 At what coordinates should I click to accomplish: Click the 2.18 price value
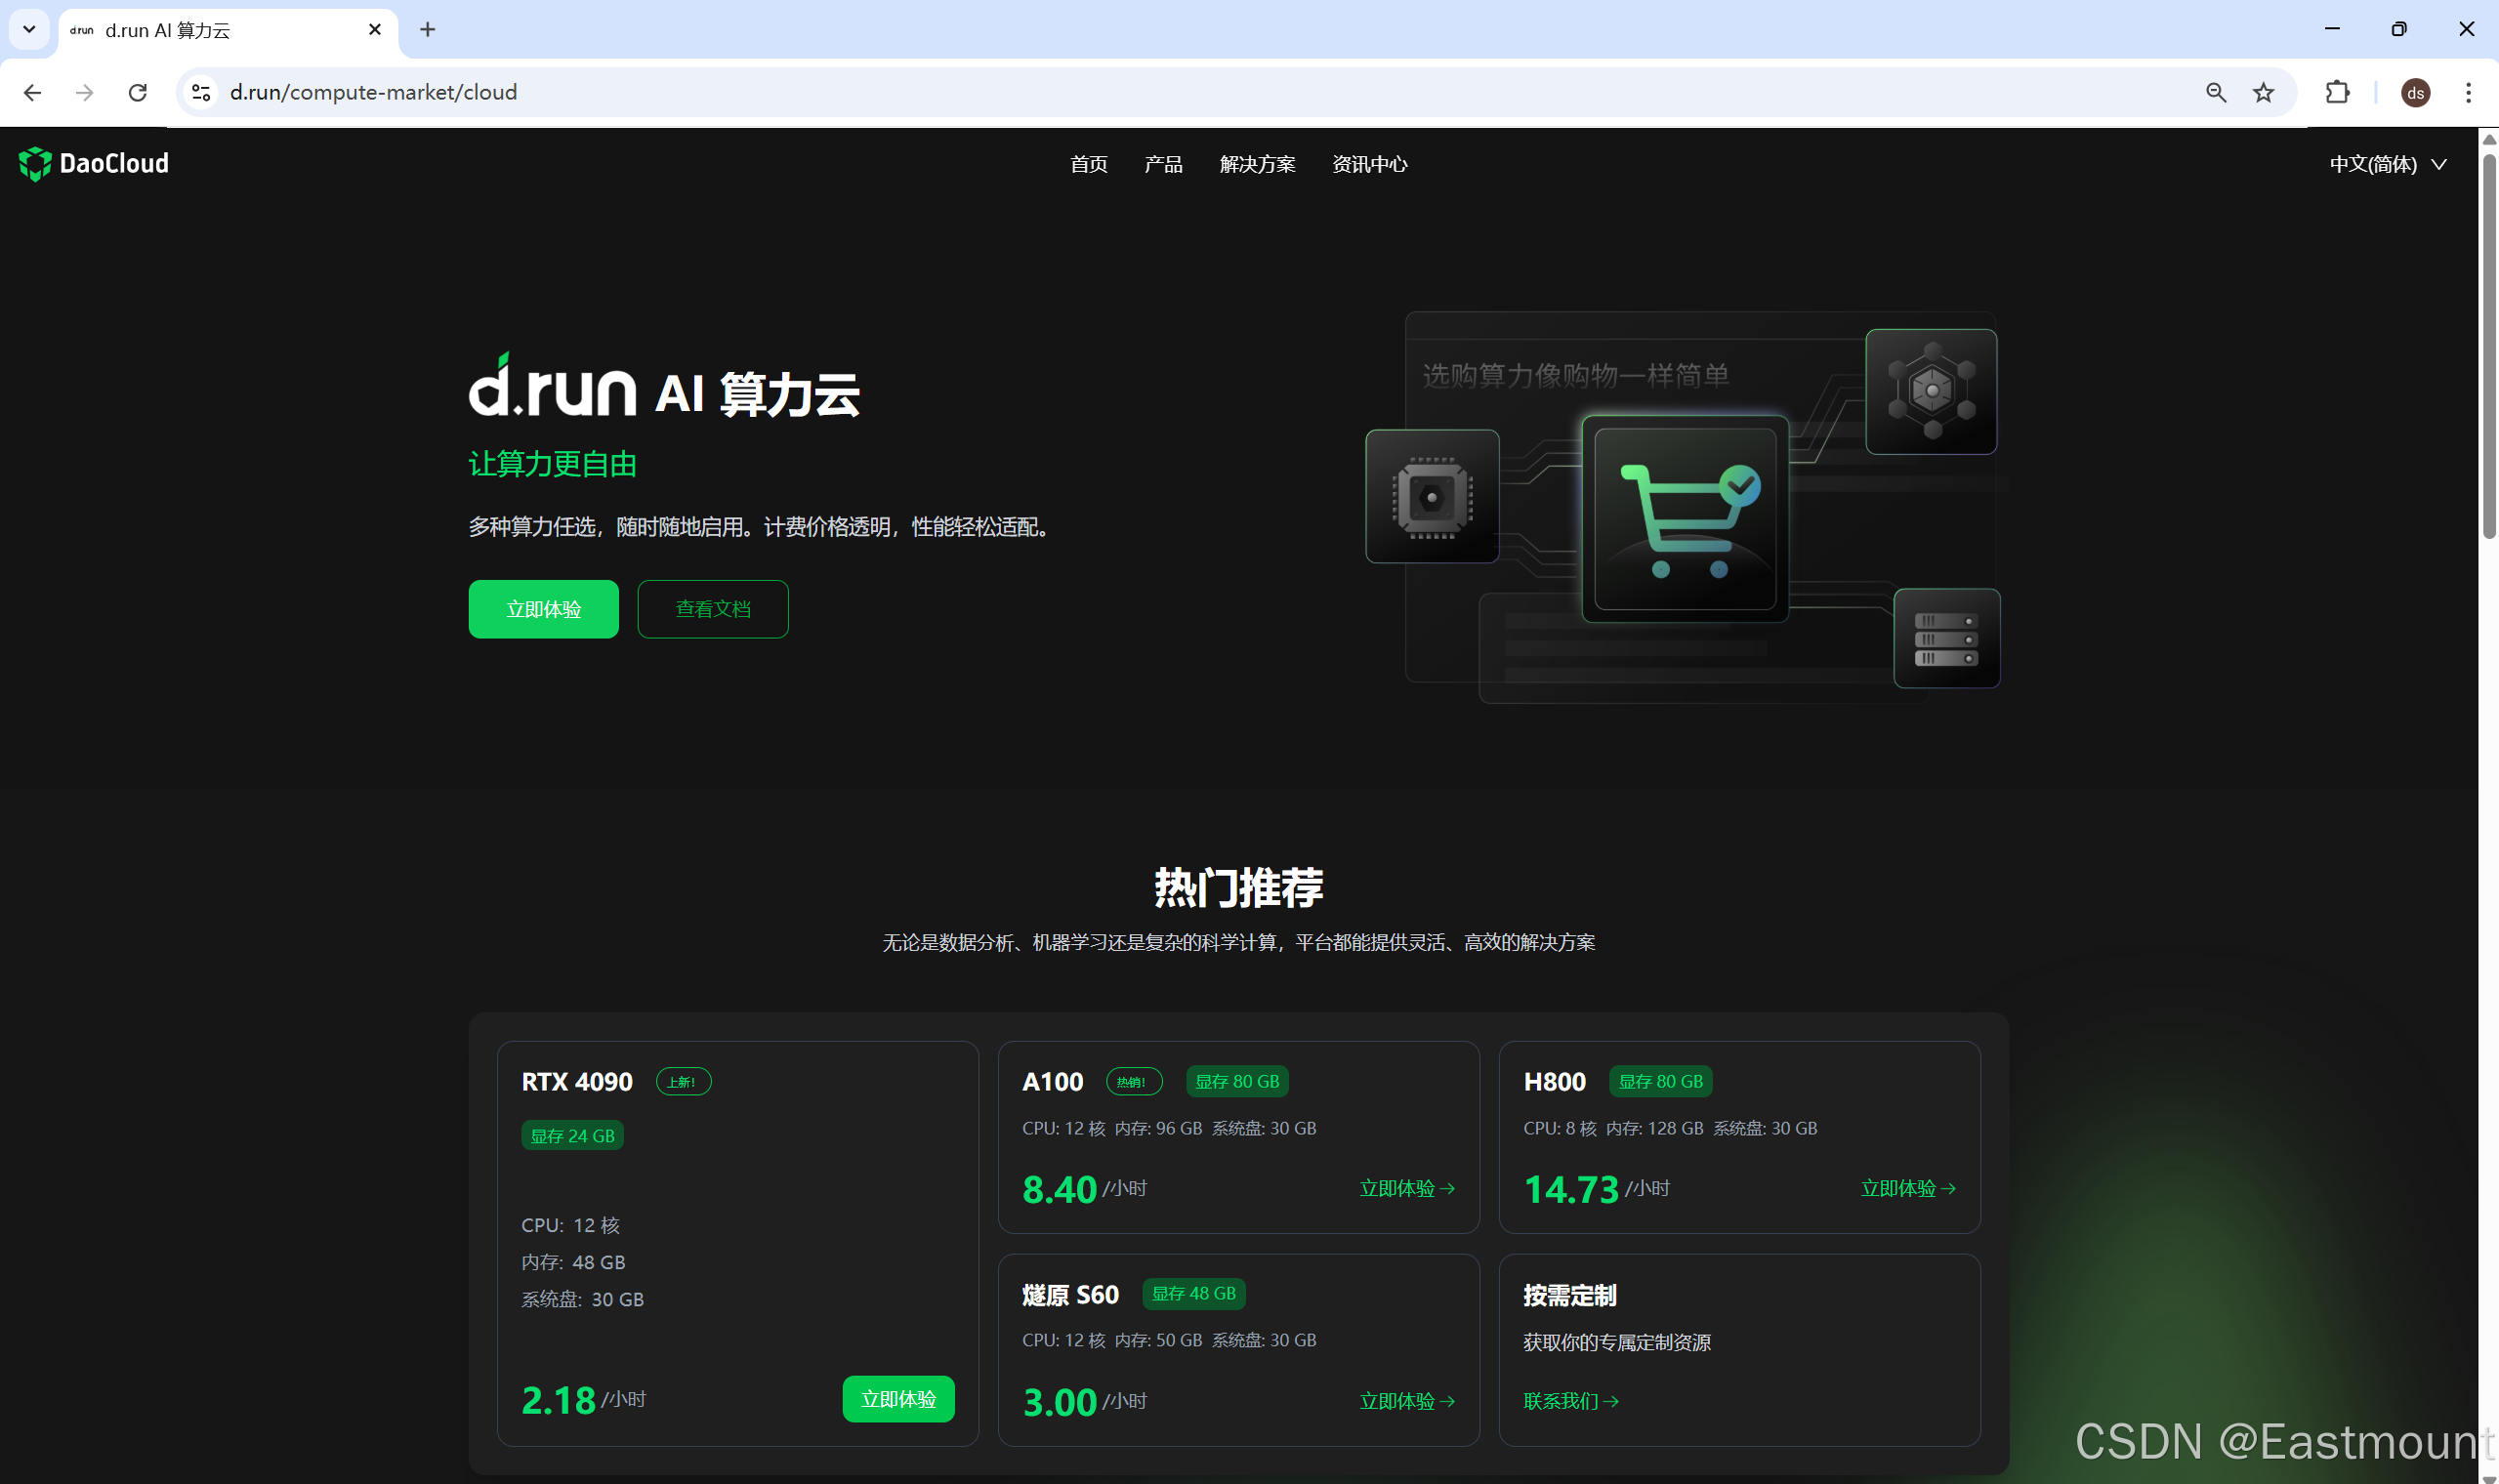click(558, 1401)
